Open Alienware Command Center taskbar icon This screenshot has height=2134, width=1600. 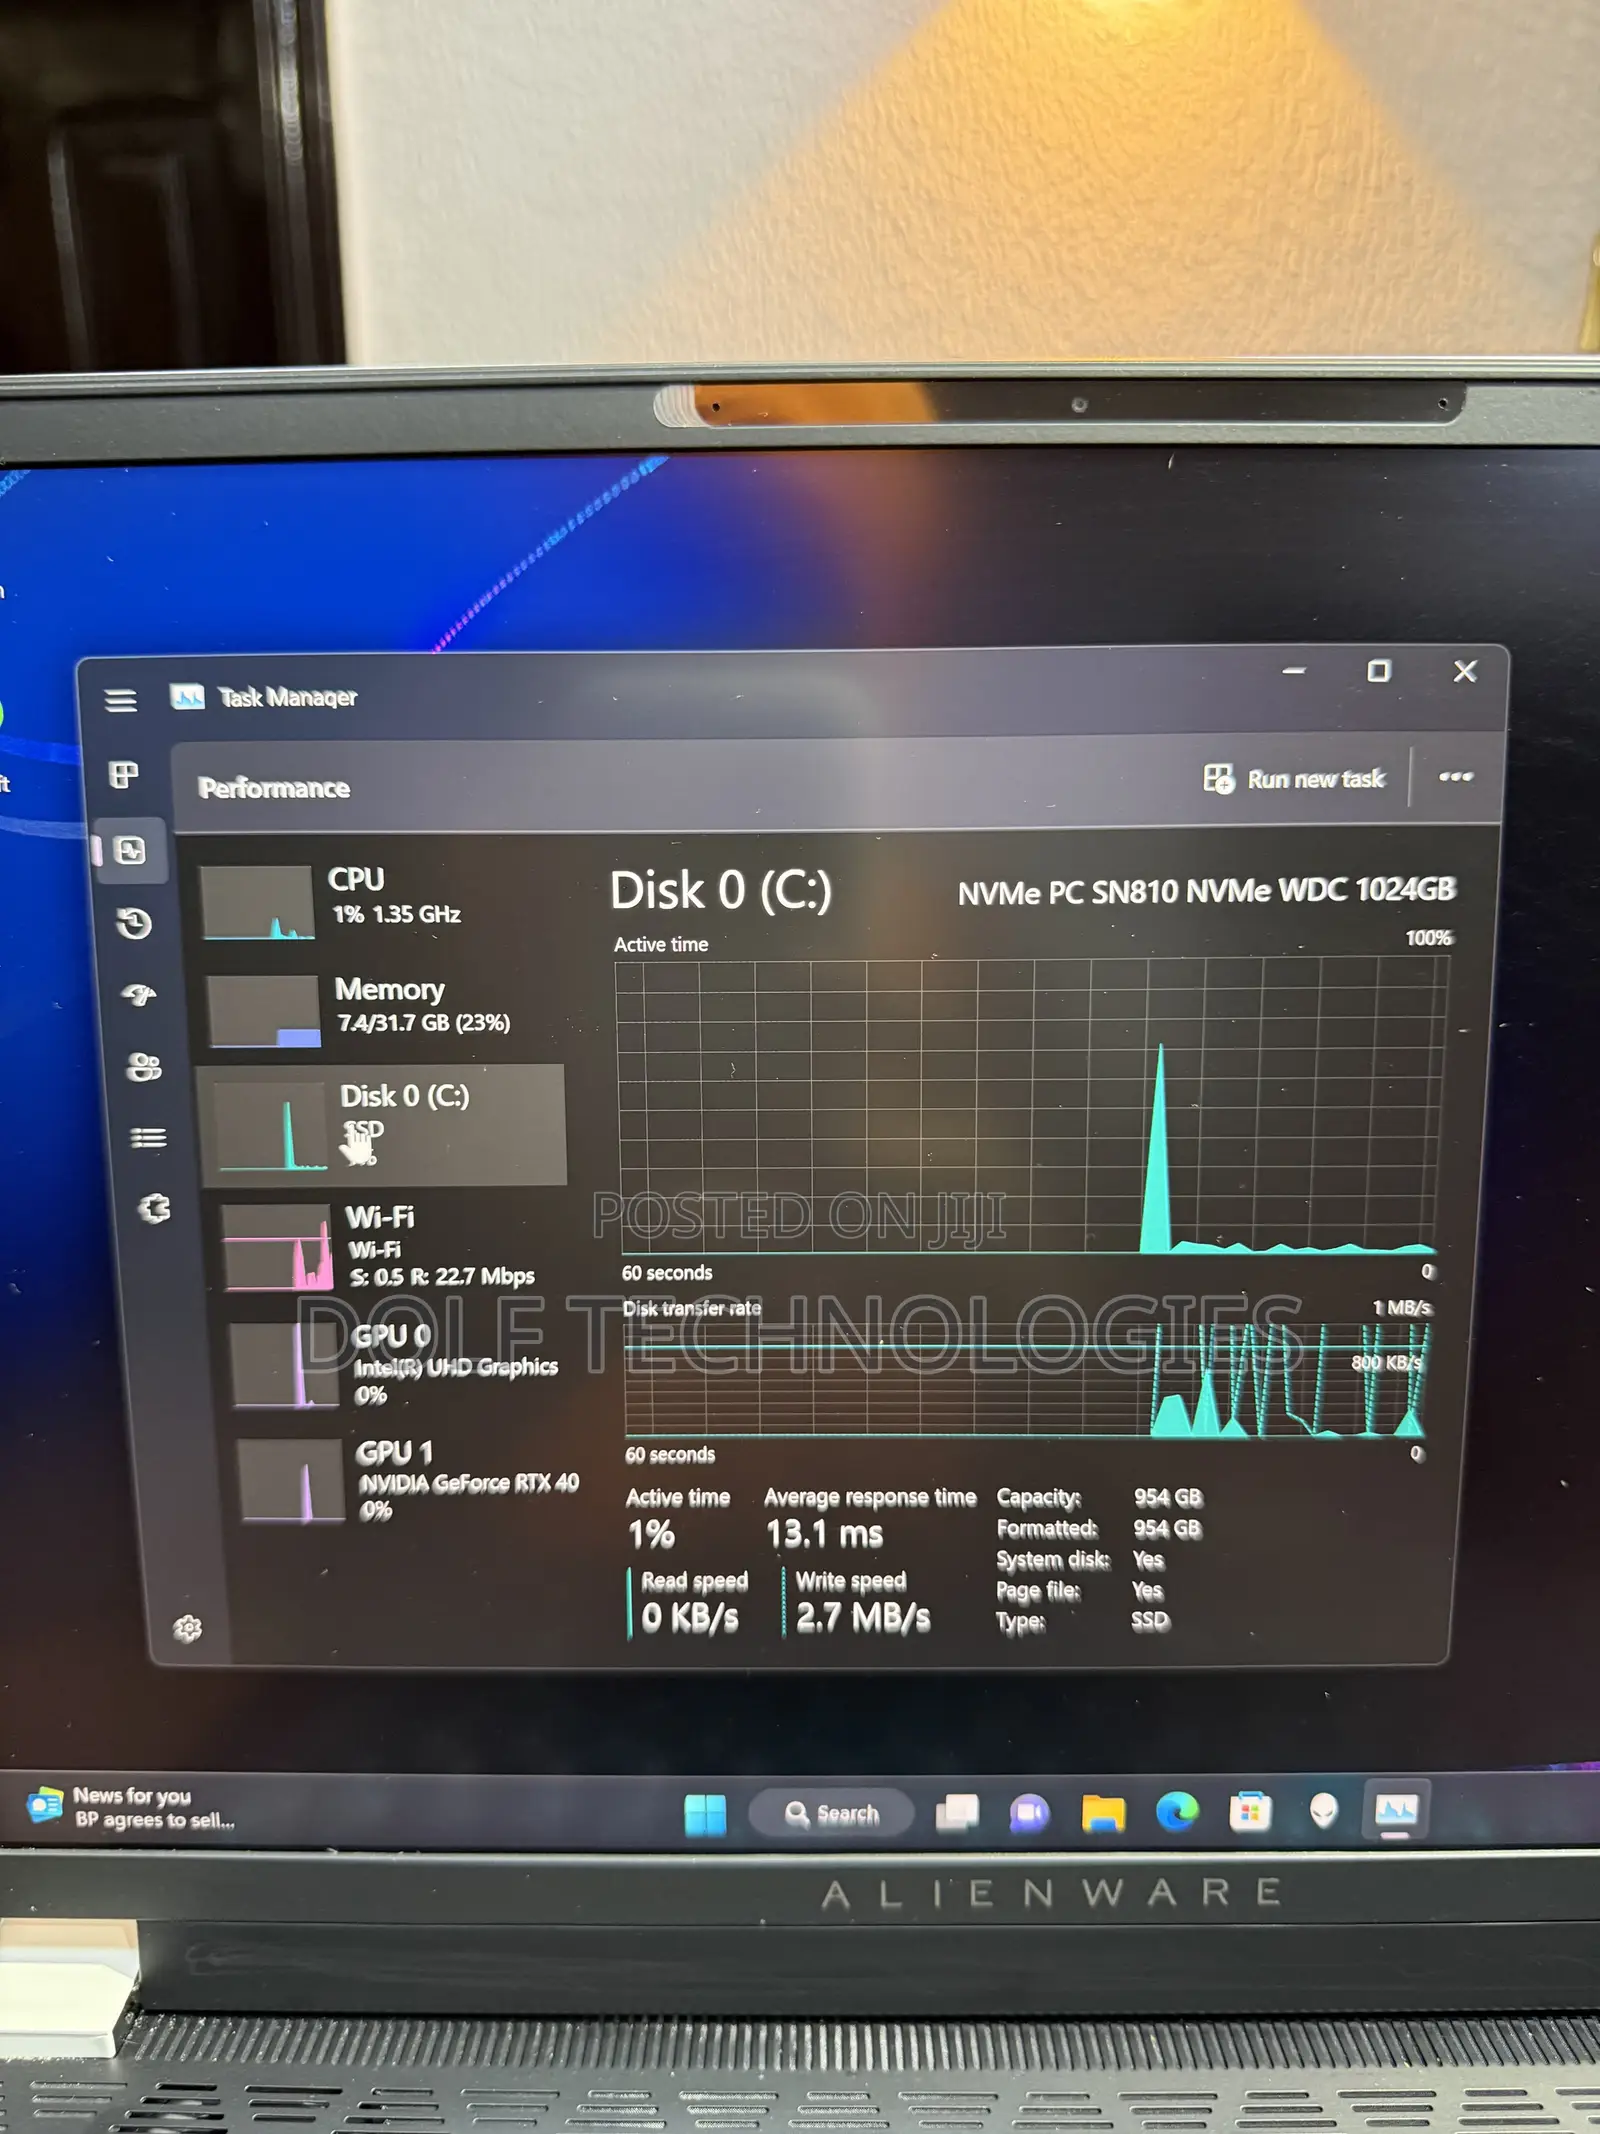[x=1324, y=1810]
